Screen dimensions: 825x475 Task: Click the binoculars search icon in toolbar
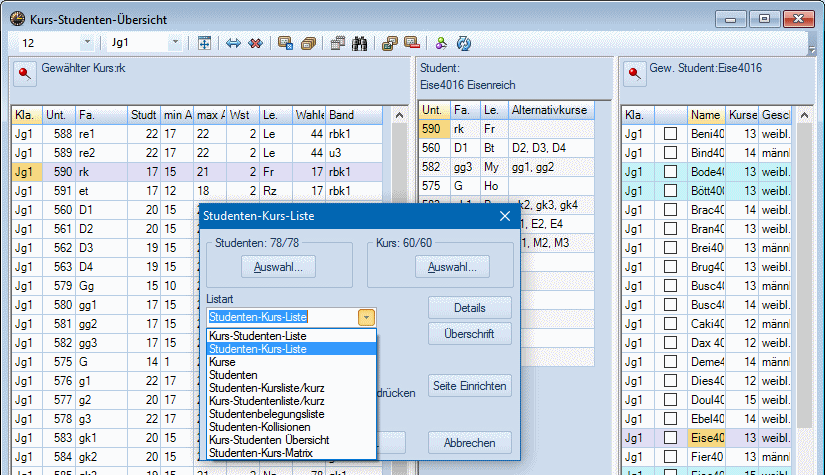(361, 43)
